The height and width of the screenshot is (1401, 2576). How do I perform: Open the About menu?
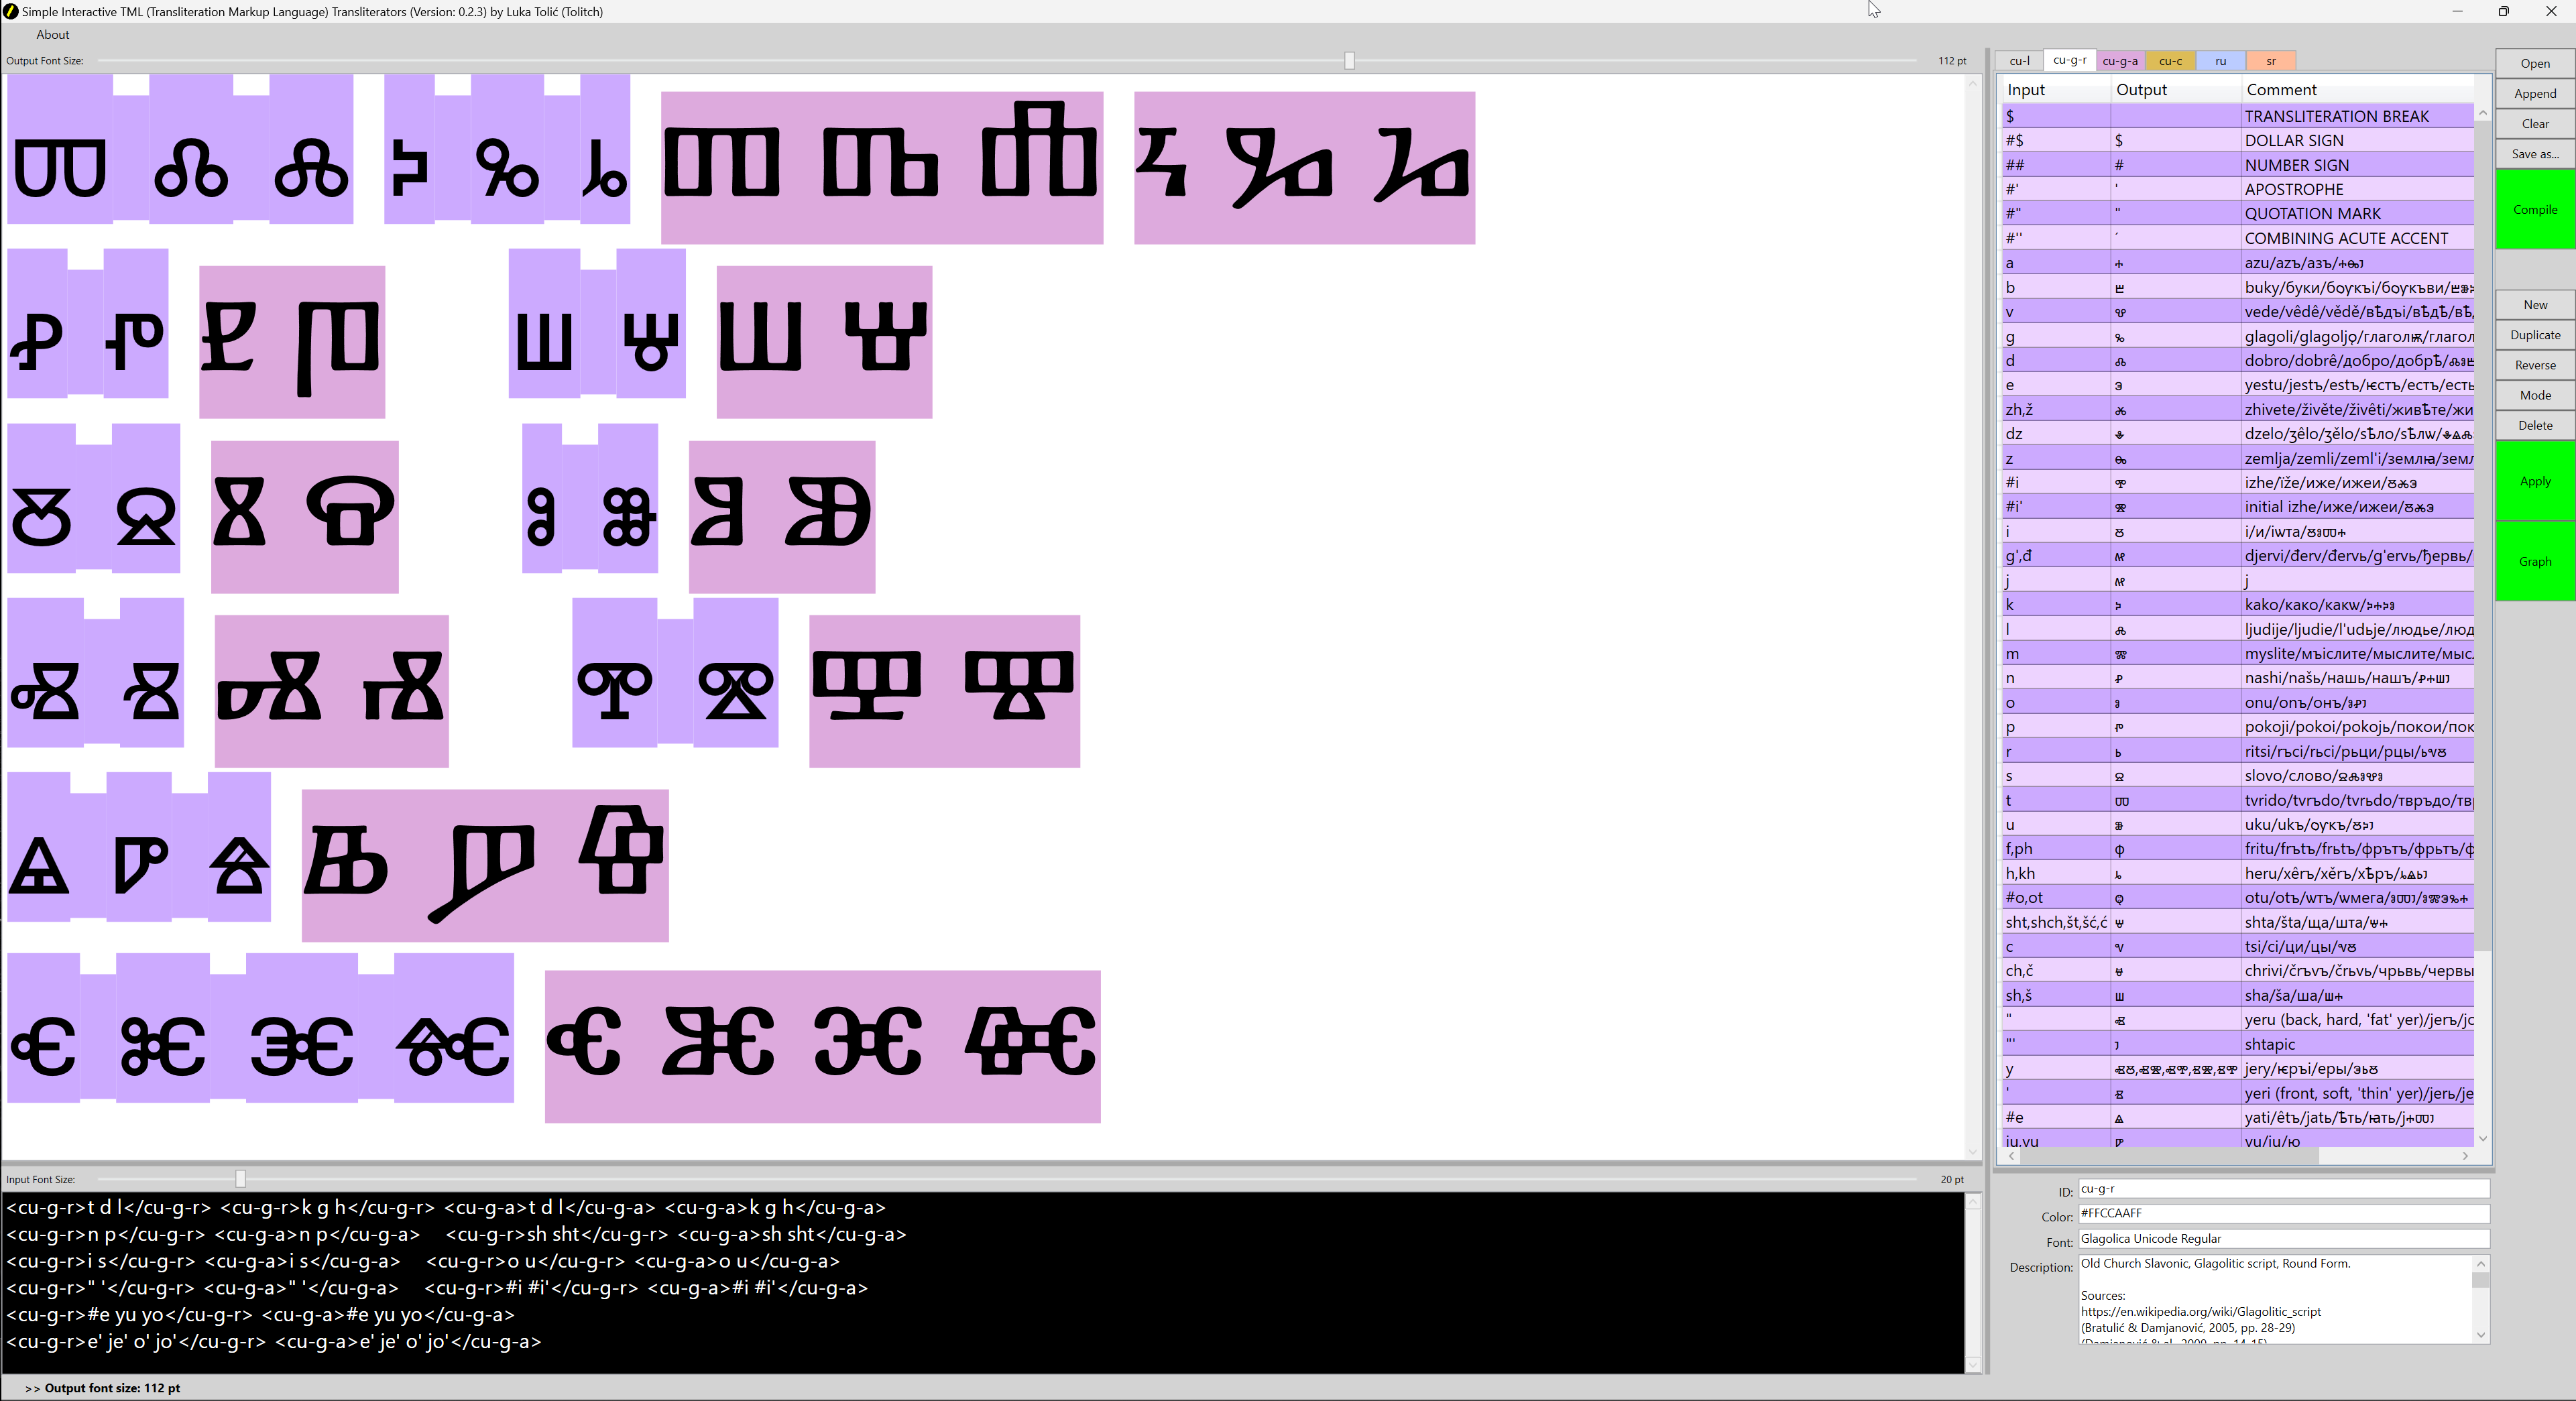point(53,34)
